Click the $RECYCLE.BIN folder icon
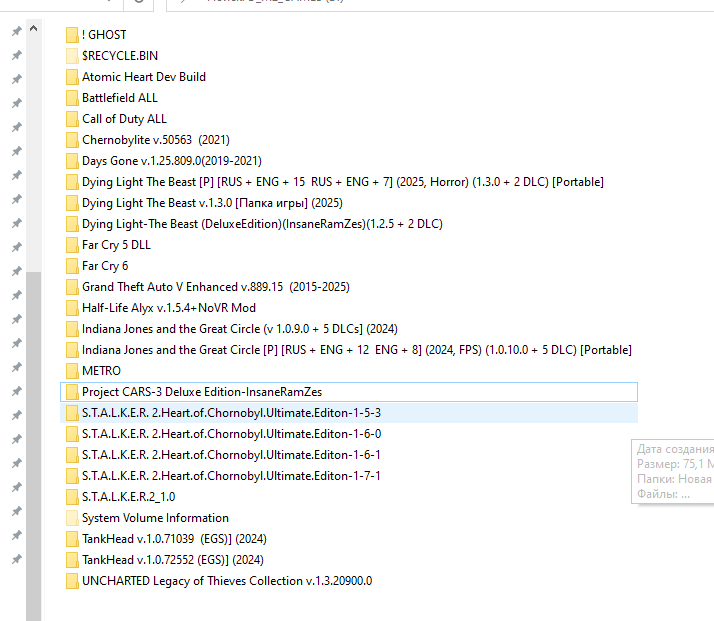714x621 pixels. pos(72,56)
